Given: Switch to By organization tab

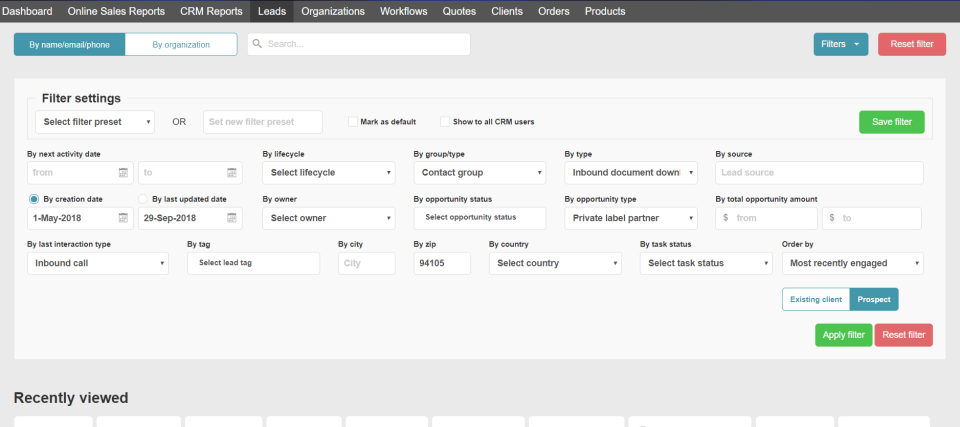Looking at the screenshot, I should click(181, 44).
